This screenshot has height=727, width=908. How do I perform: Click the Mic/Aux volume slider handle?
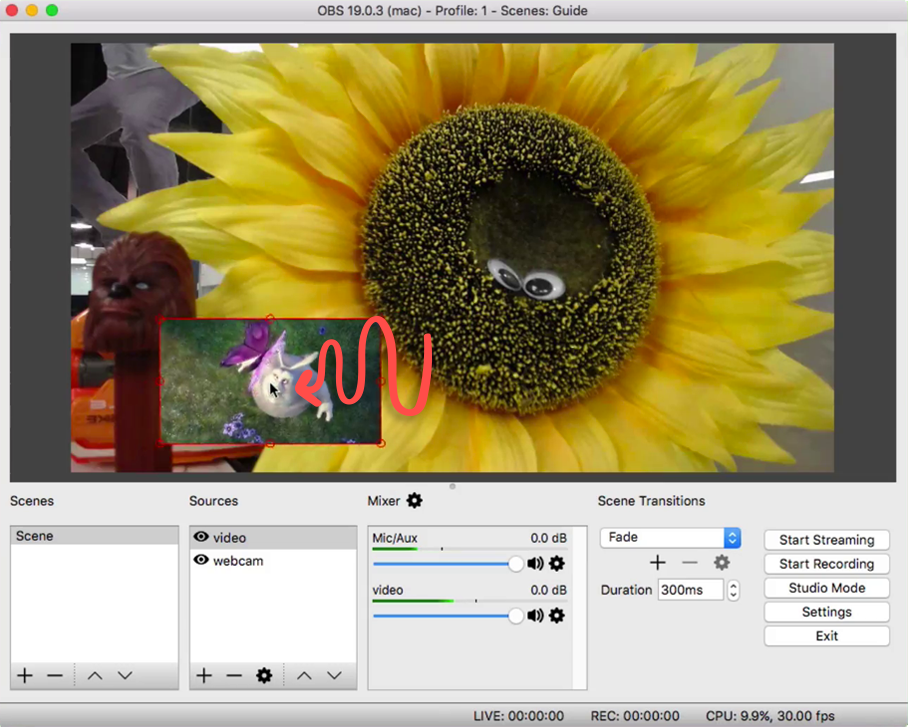click(x=515, y=564)
